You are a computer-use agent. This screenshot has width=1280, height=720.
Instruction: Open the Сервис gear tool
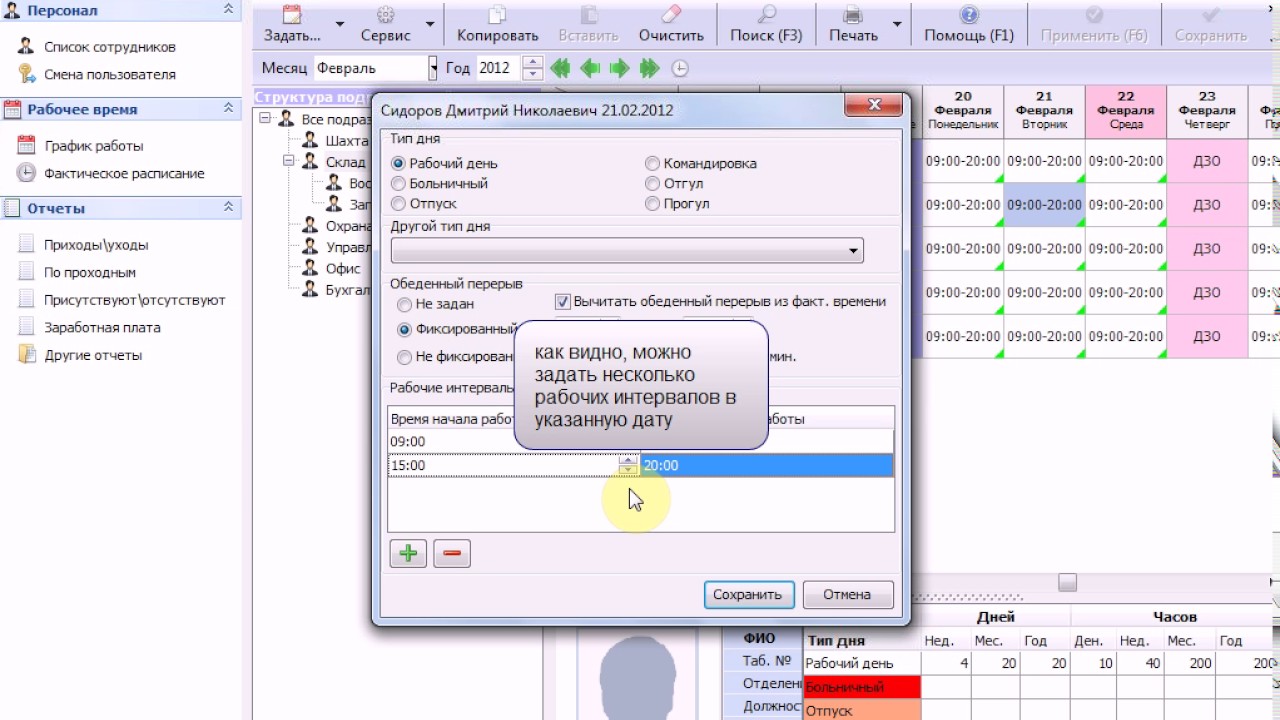click(x=386, y=25)
